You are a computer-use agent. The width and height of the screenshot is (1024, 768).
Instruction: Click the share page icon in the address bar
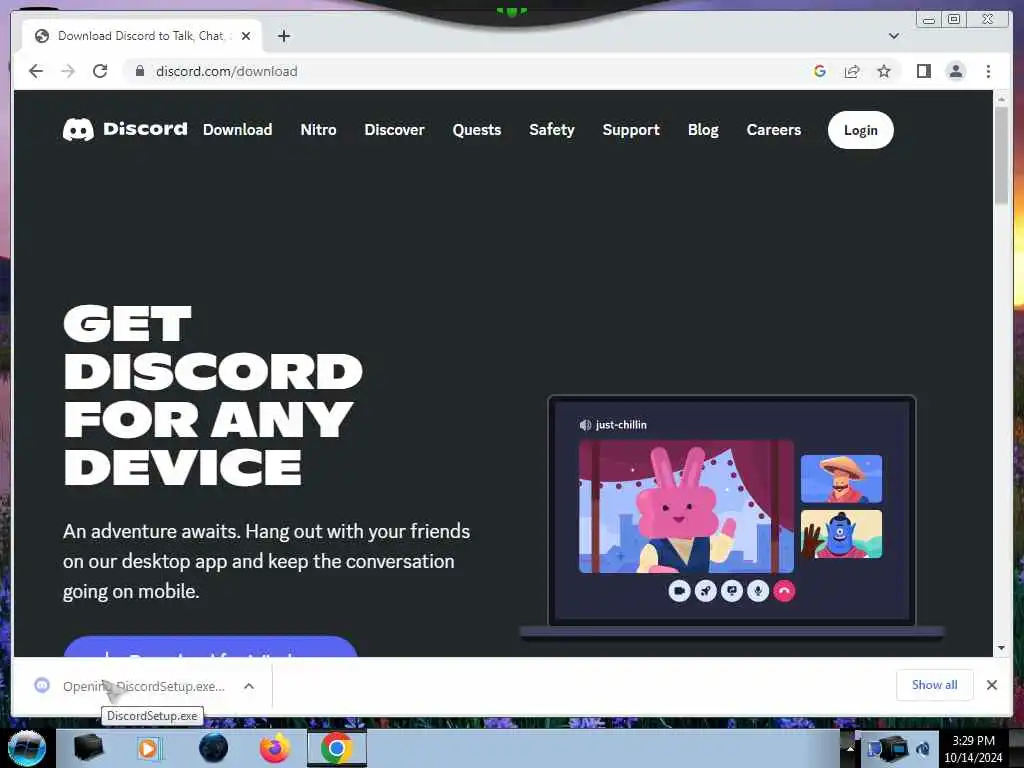tap(852, 71)
